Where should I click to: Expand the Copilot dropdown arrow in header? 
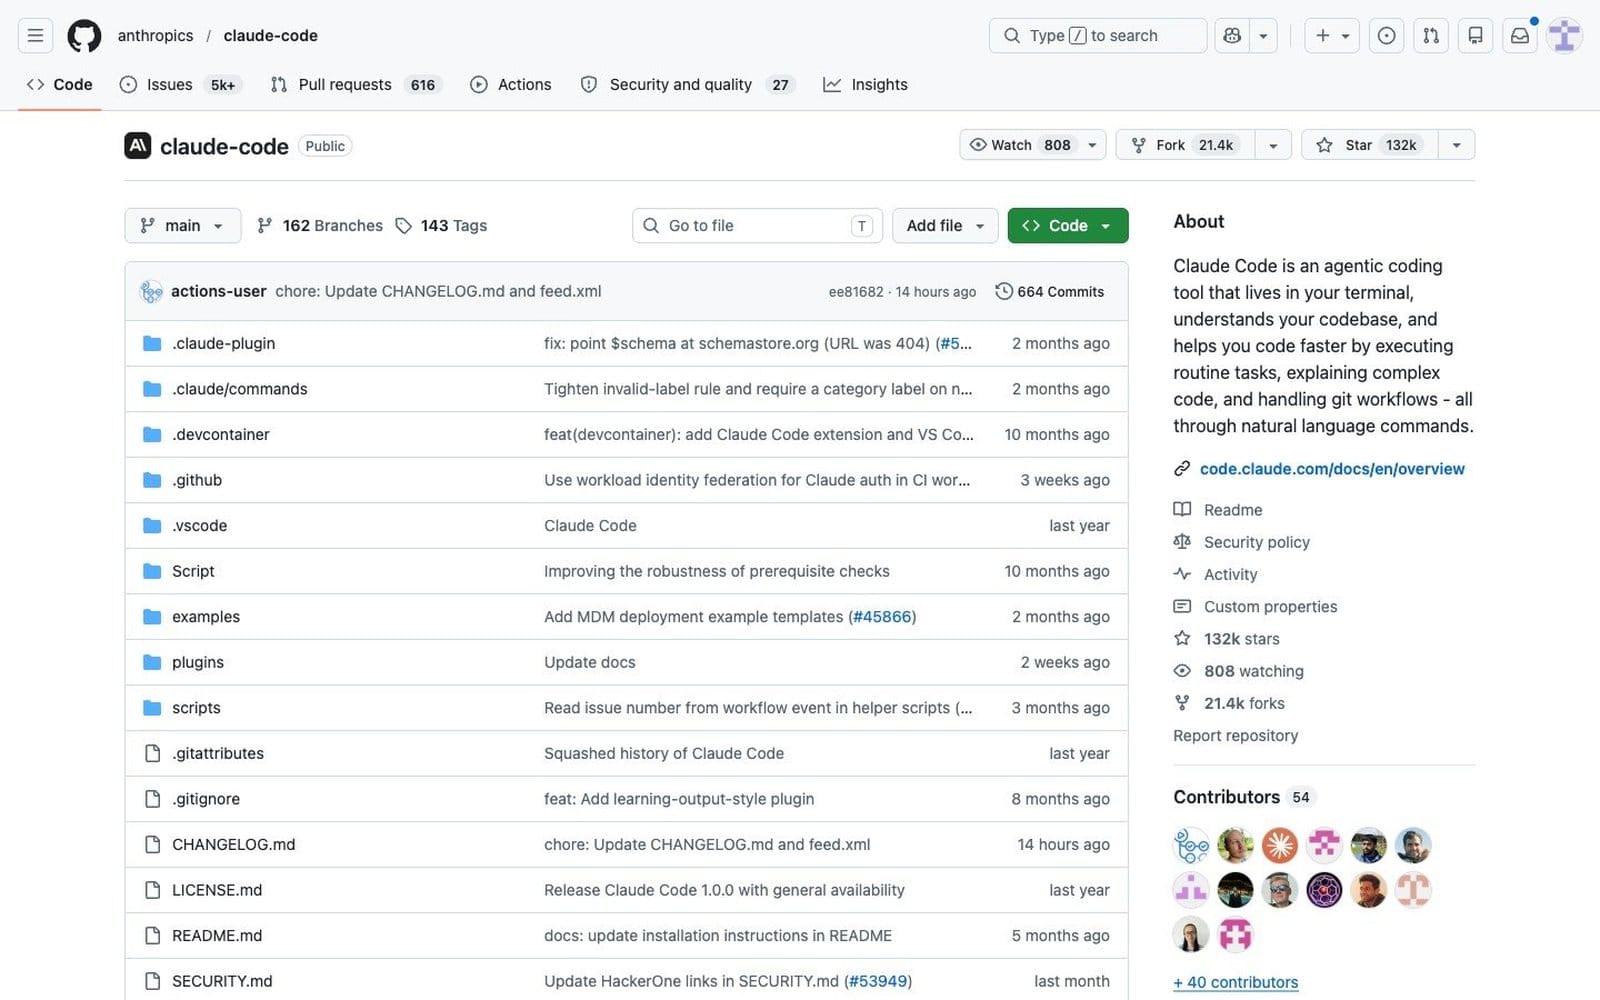[x=1263, y=36]
